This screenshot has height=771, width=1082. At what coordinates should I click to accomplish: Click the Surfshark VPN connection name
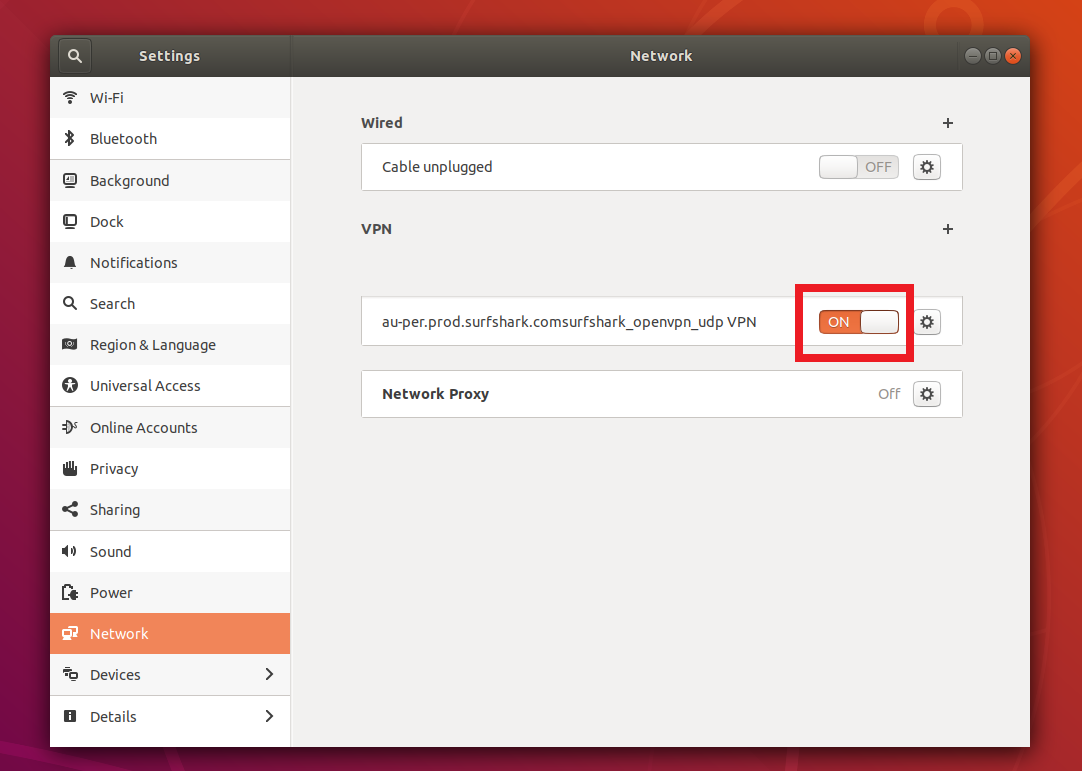point(569,322)
